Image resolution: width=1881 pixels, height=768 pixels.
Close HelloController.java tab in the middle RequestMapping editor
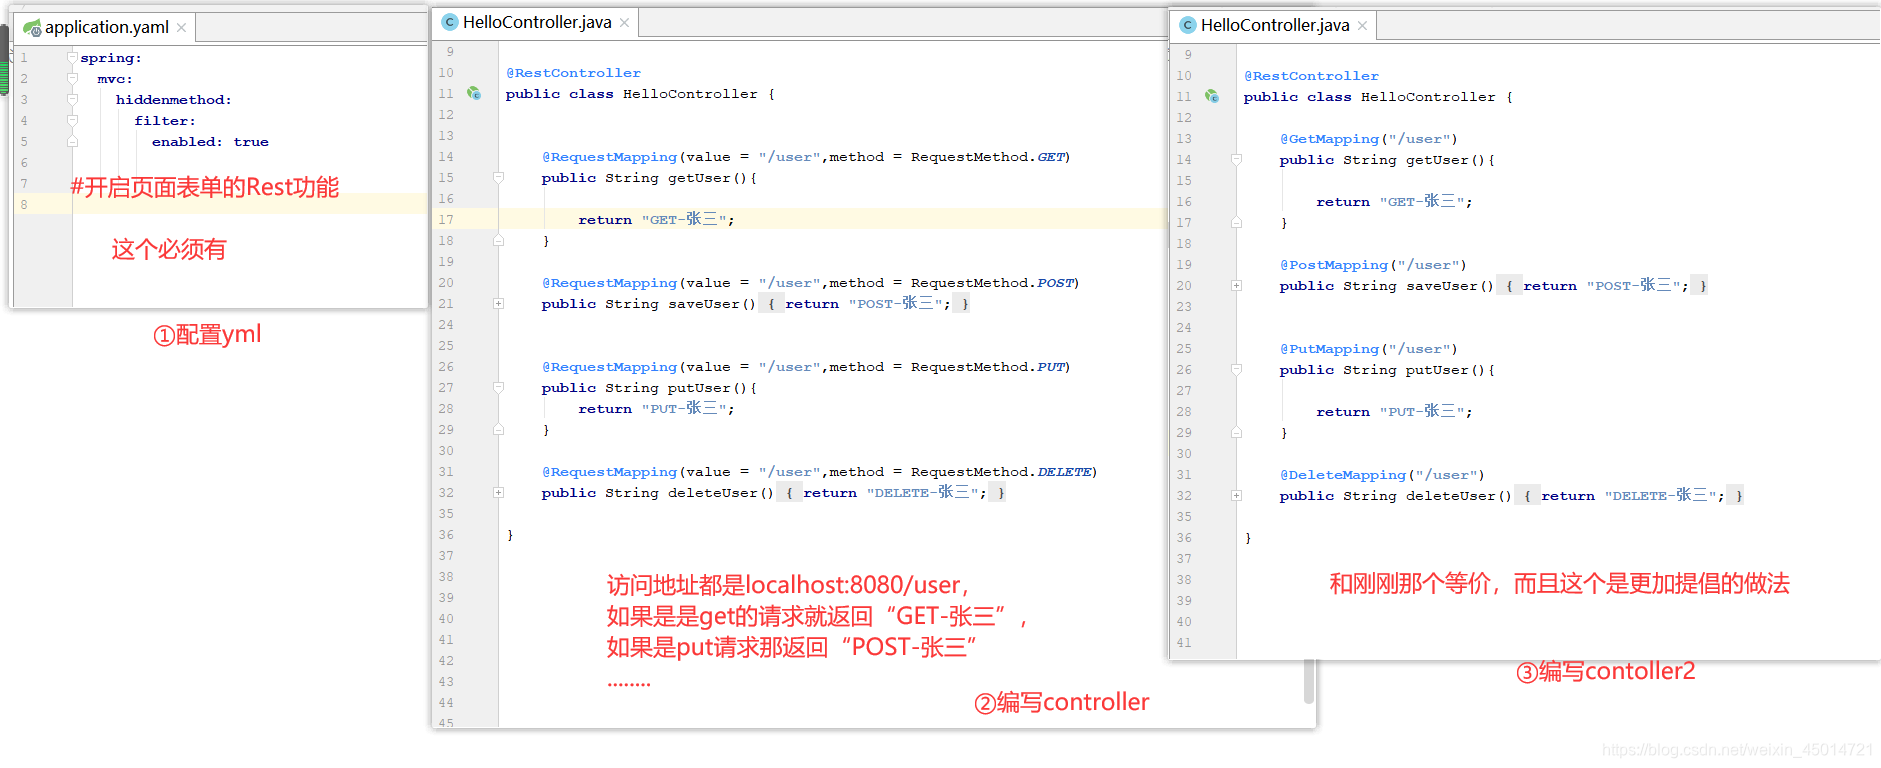(x=624, y=23)
